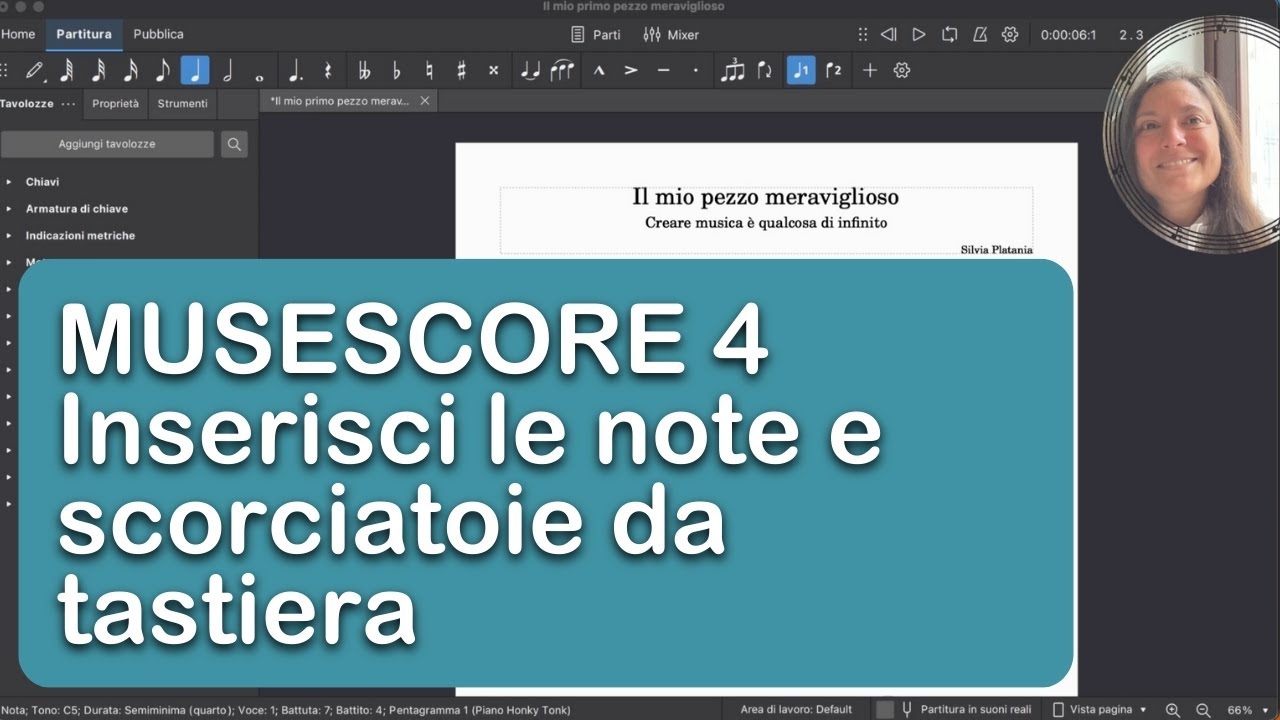
Task: Switch to the Partitura tab
Action: click(84, 34)
